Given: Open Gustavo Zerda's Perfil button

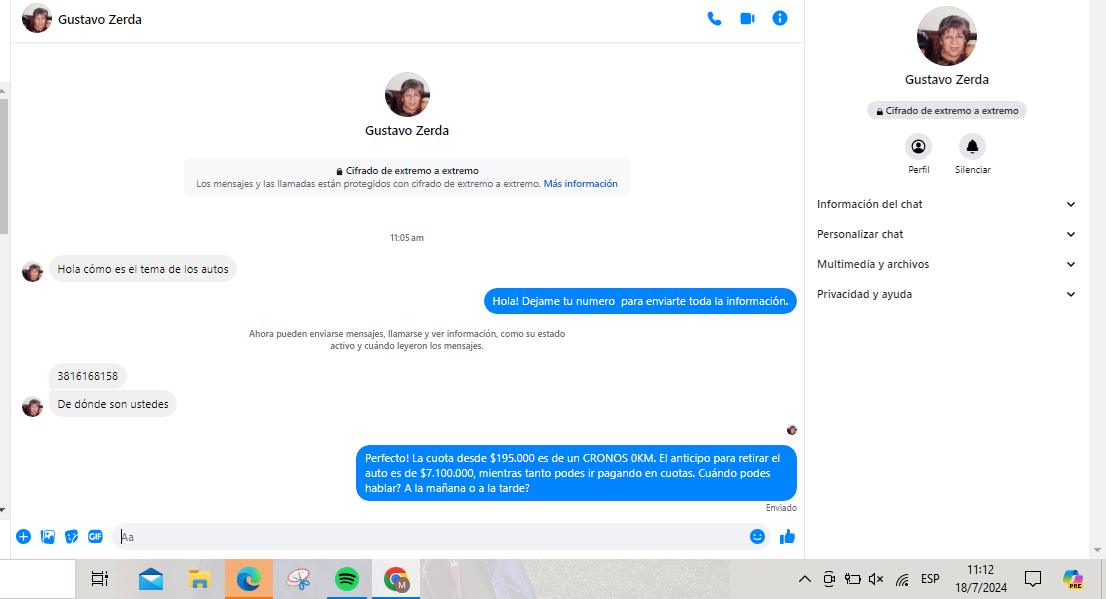Looking at the screenshot, I should (x=918, y=147).
